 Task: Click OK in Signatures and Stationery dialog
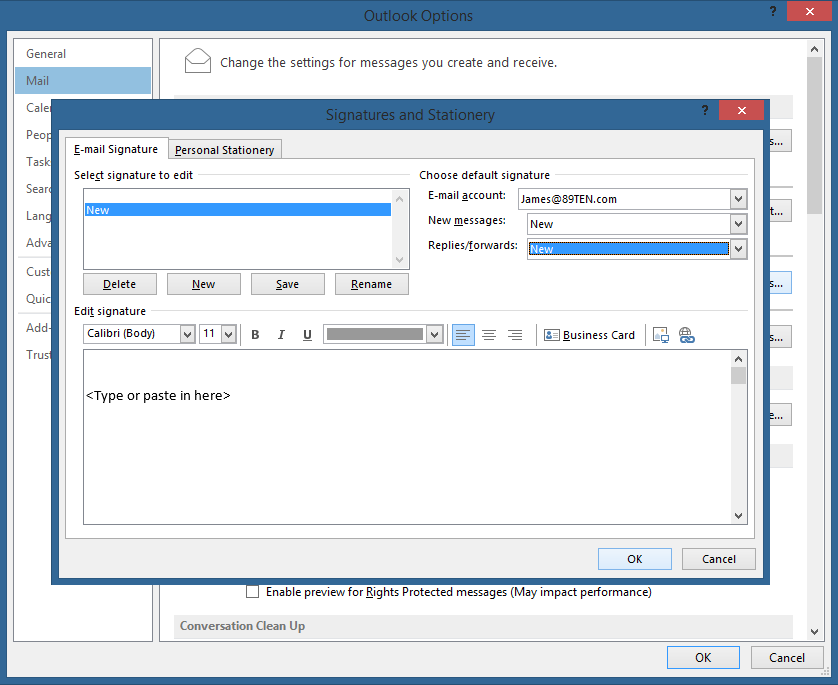634,559
